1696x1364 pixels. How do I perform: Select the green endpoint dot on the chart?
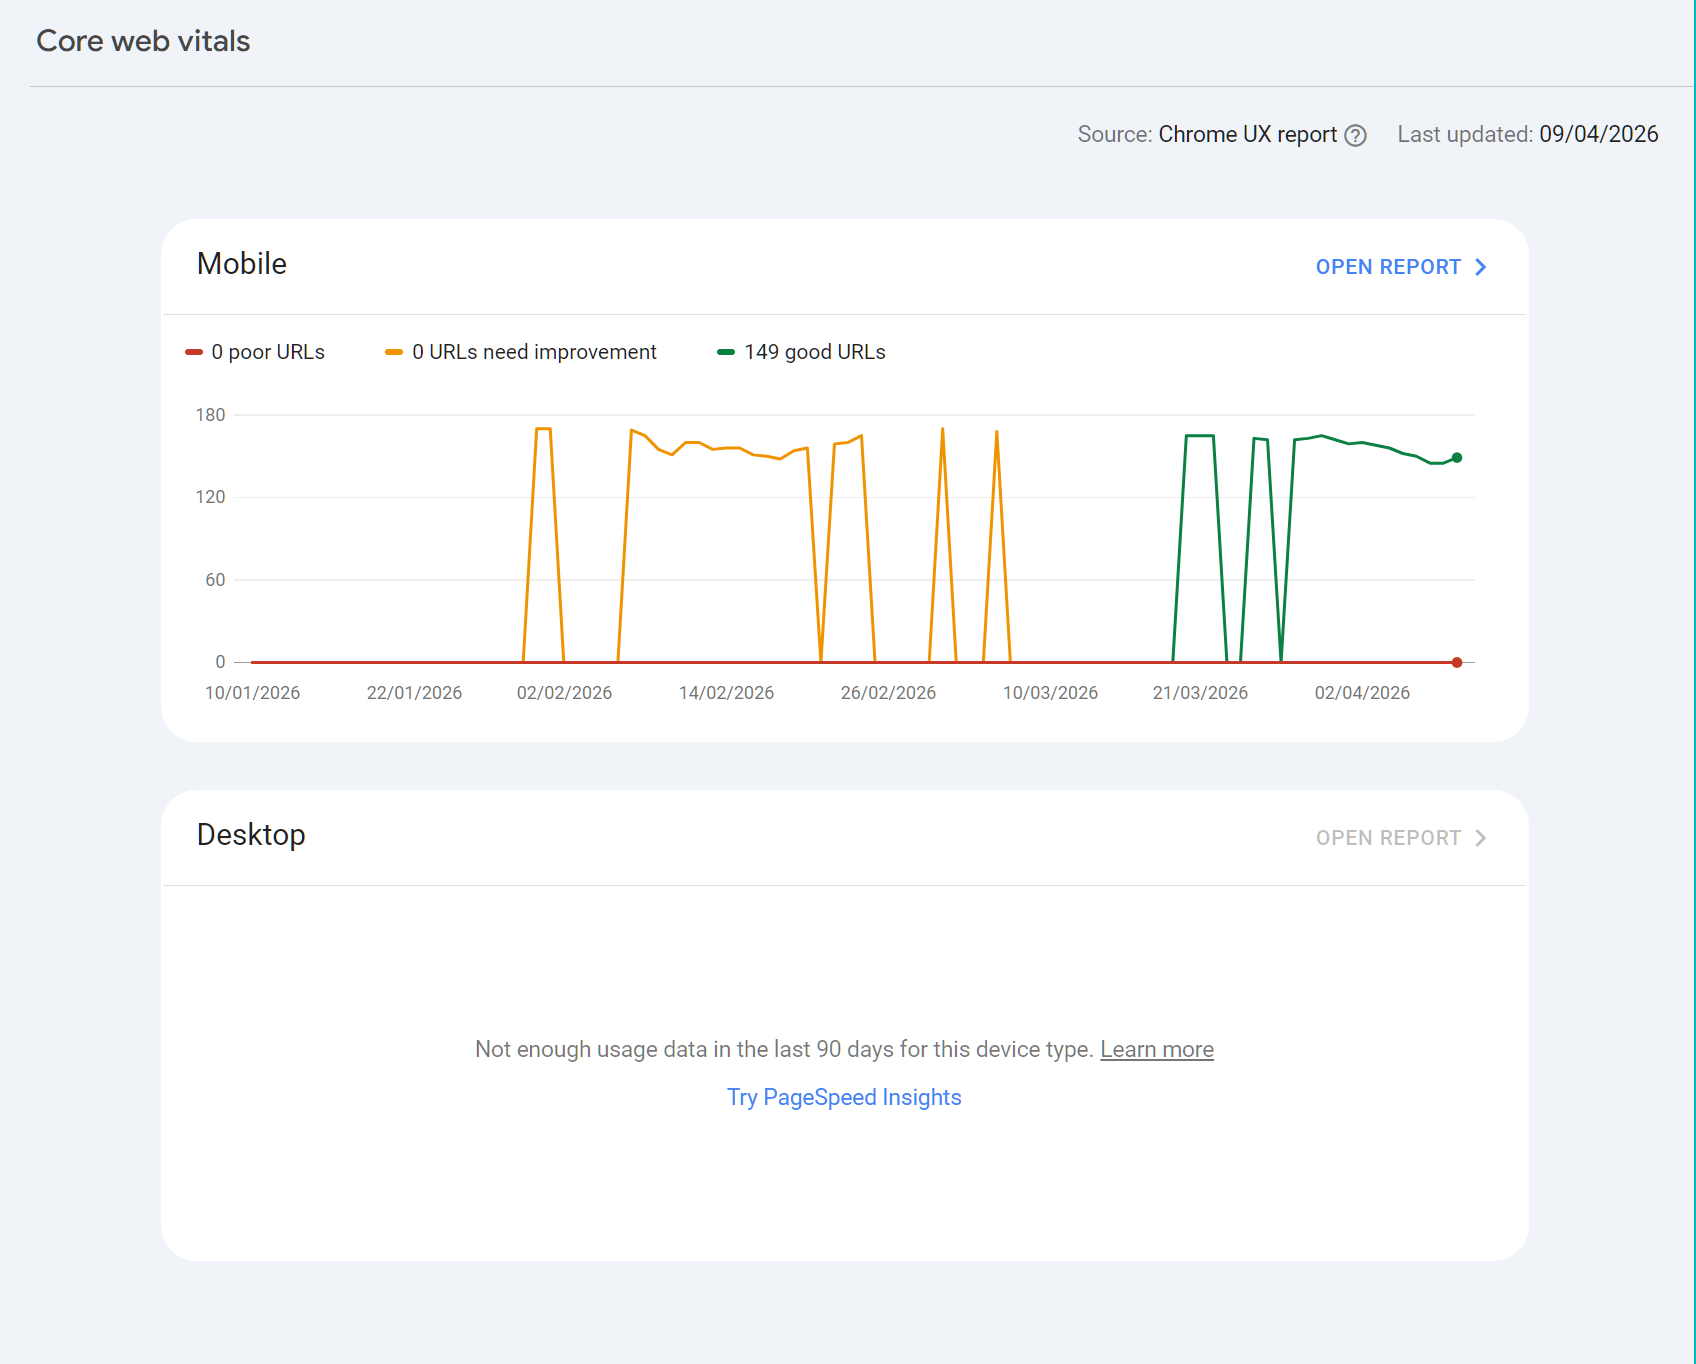click(1457, 458)
